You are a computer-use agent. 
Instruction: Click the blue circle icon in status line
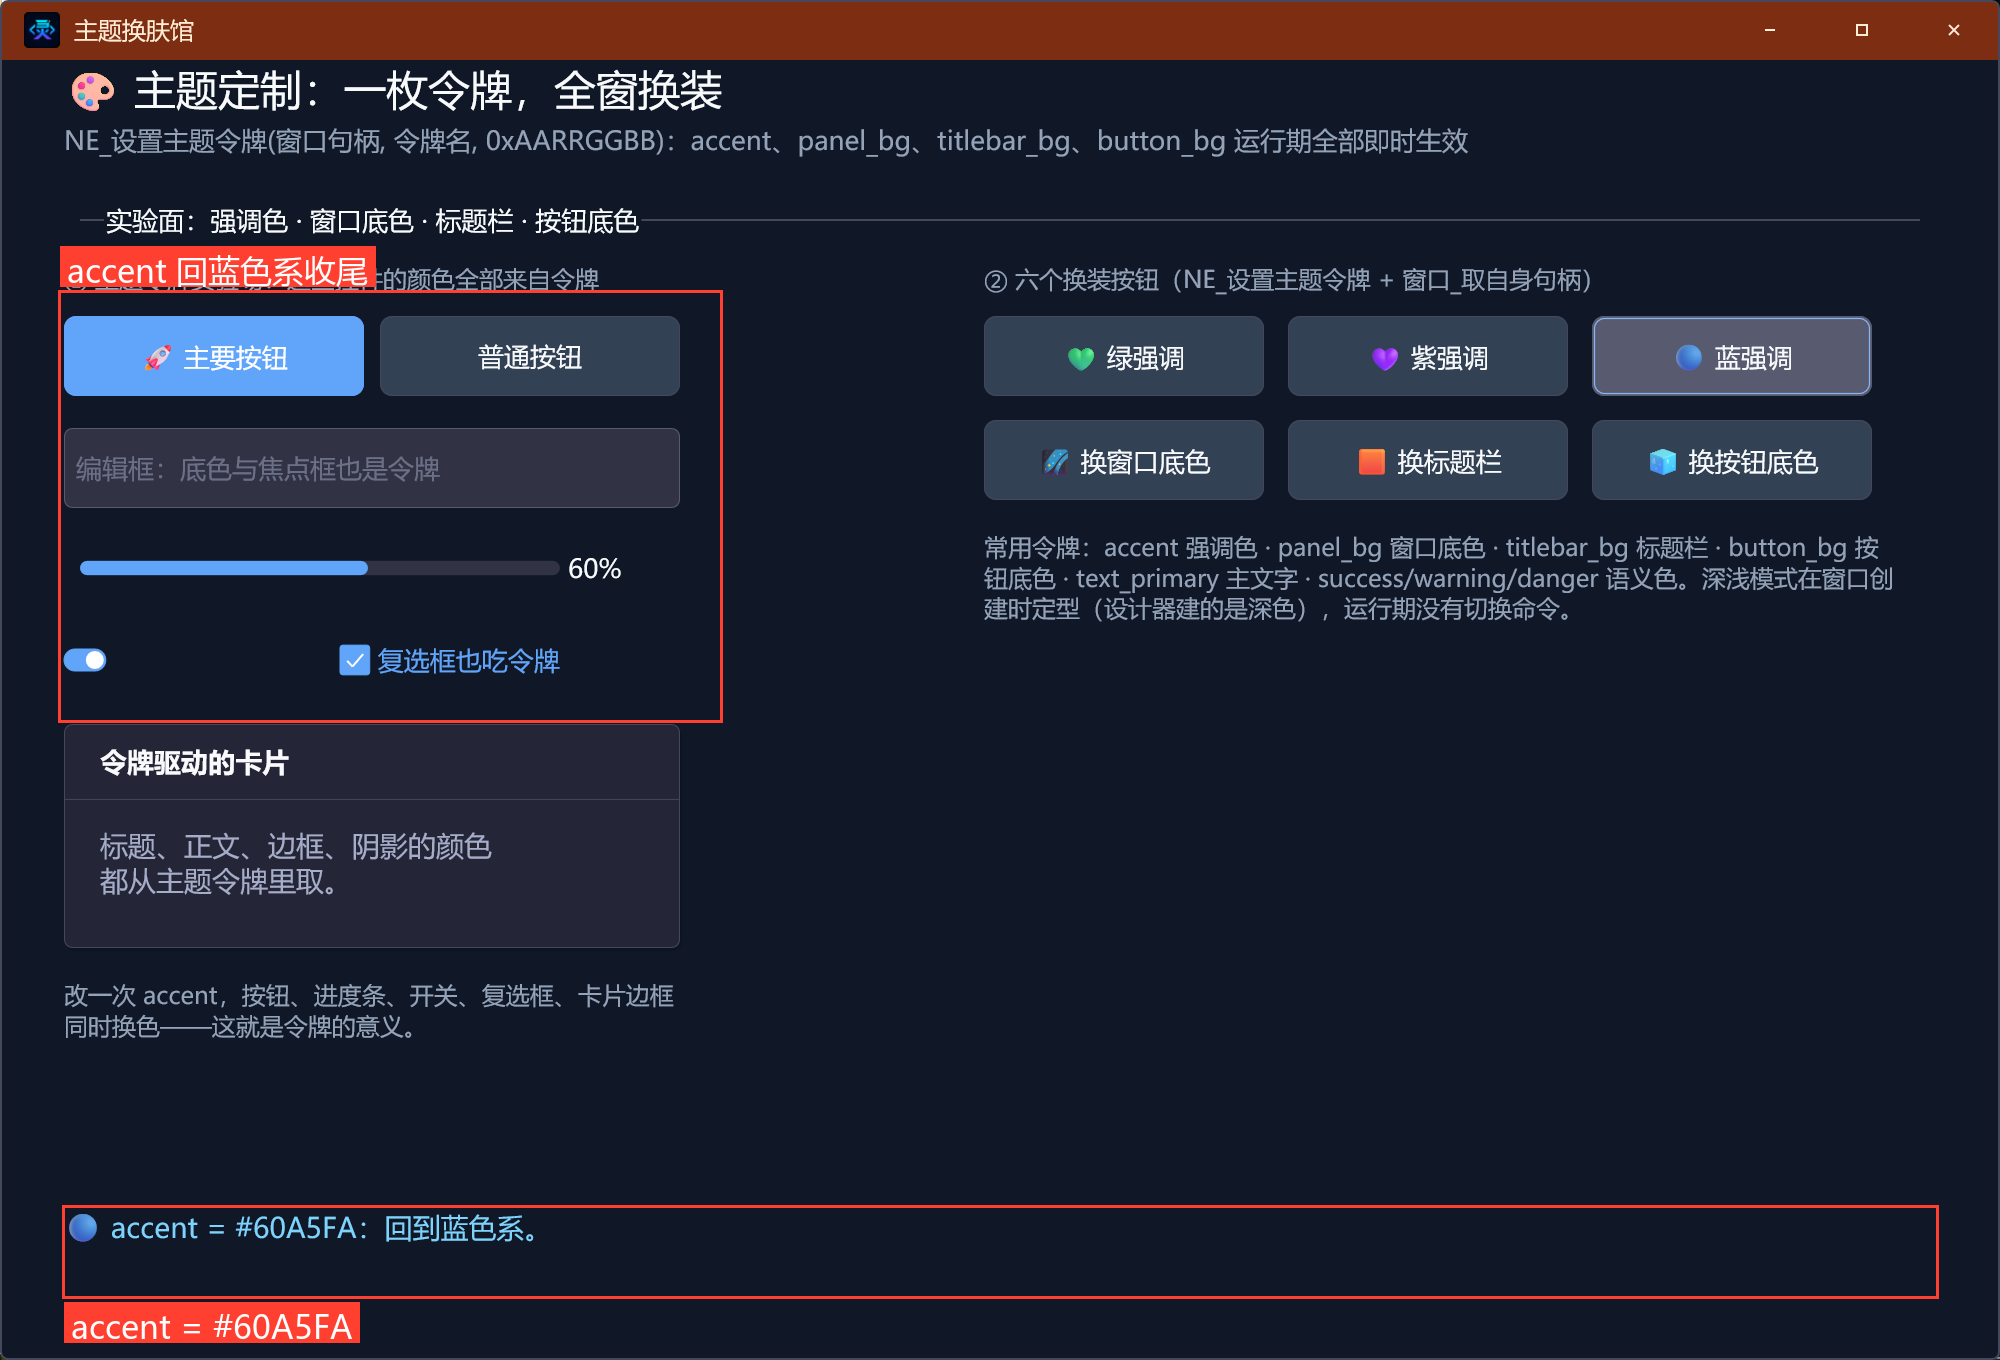point(84,1227)
